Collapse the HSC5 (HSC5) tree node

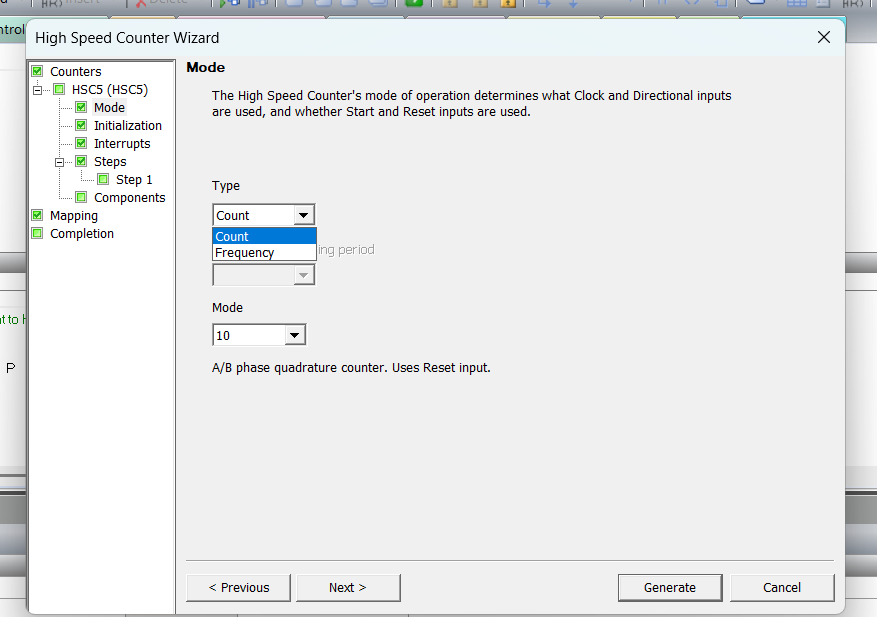point(38,90)
